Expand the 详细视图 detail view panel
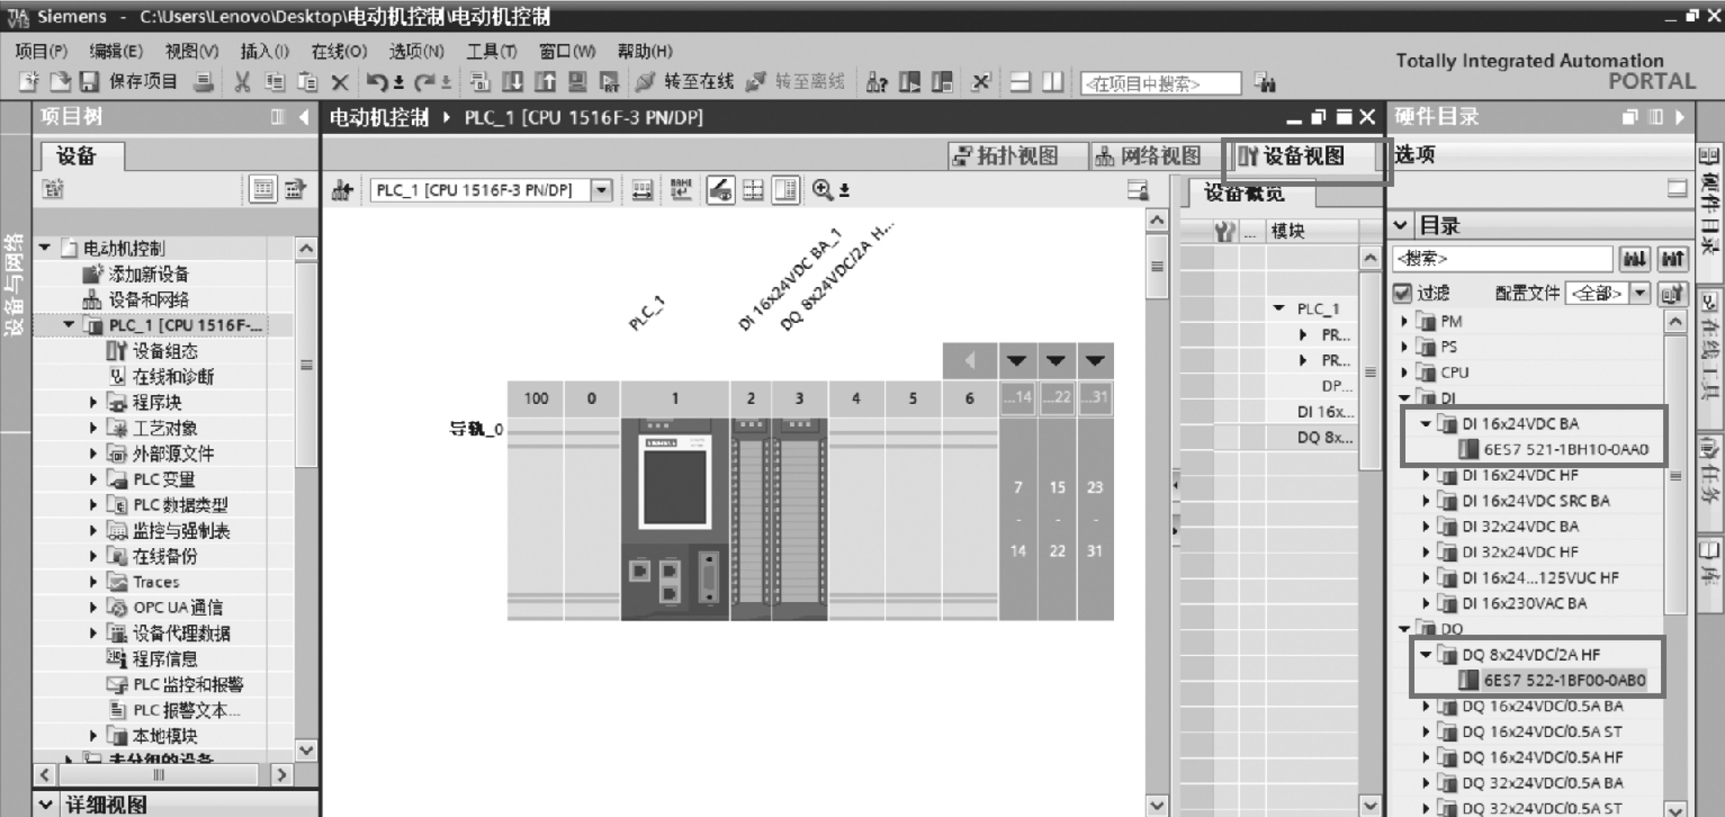This screenshot has width=1725, height=817. pyautogui.click(x=46, y=805)
